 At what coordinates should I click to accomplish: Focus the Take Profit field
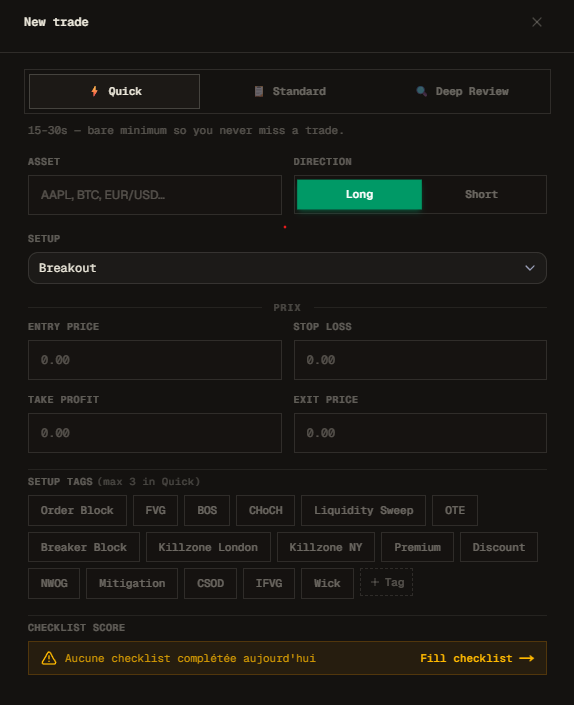click(155, 433)
